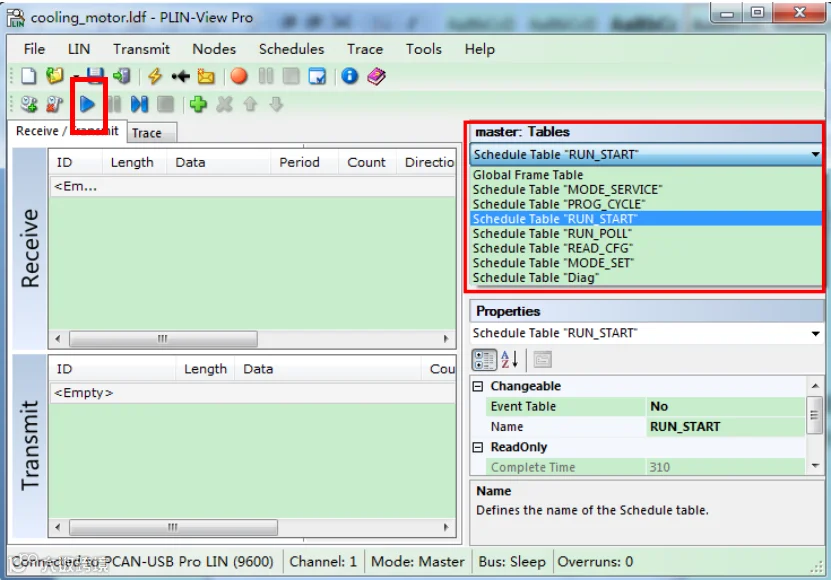Click the exit door arrow icon
The width and height of the screenshot is (831, 580).
pyautogui.click(x=122, y=76)
